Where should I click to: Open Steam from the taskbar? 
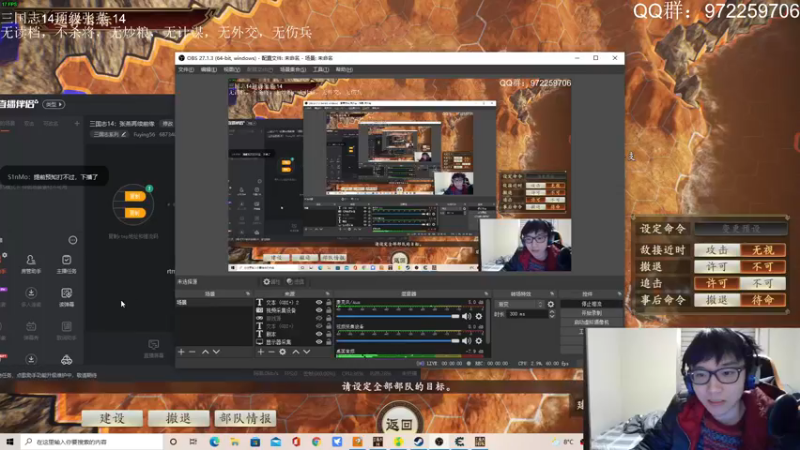[418, 442]
